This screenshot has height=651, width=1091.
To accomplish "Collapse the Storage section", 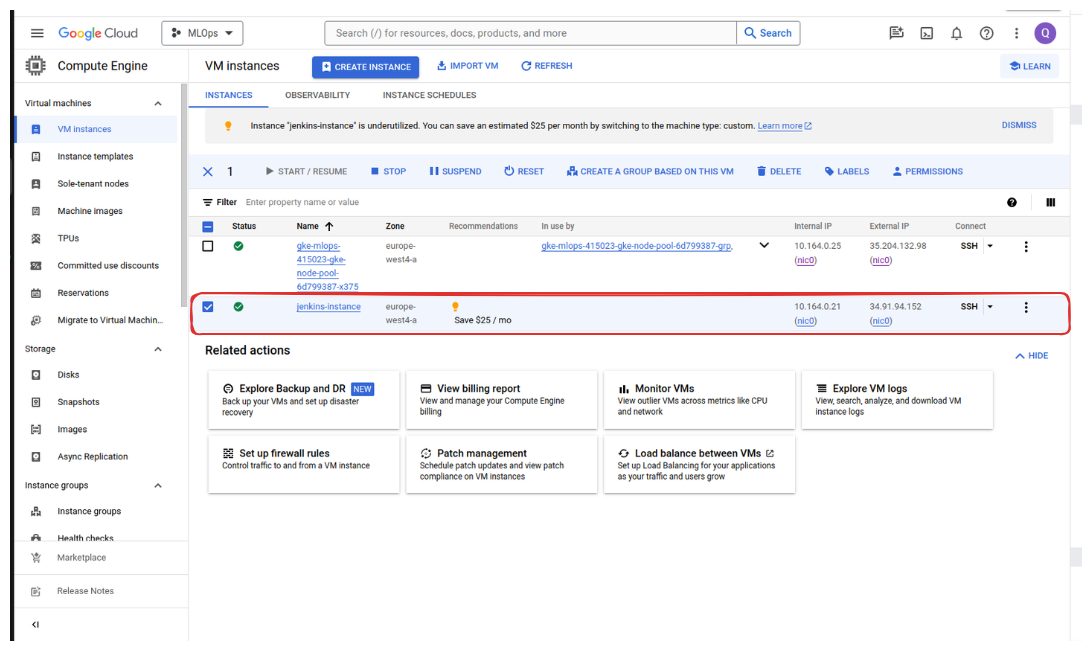I will tap(158, 349).
